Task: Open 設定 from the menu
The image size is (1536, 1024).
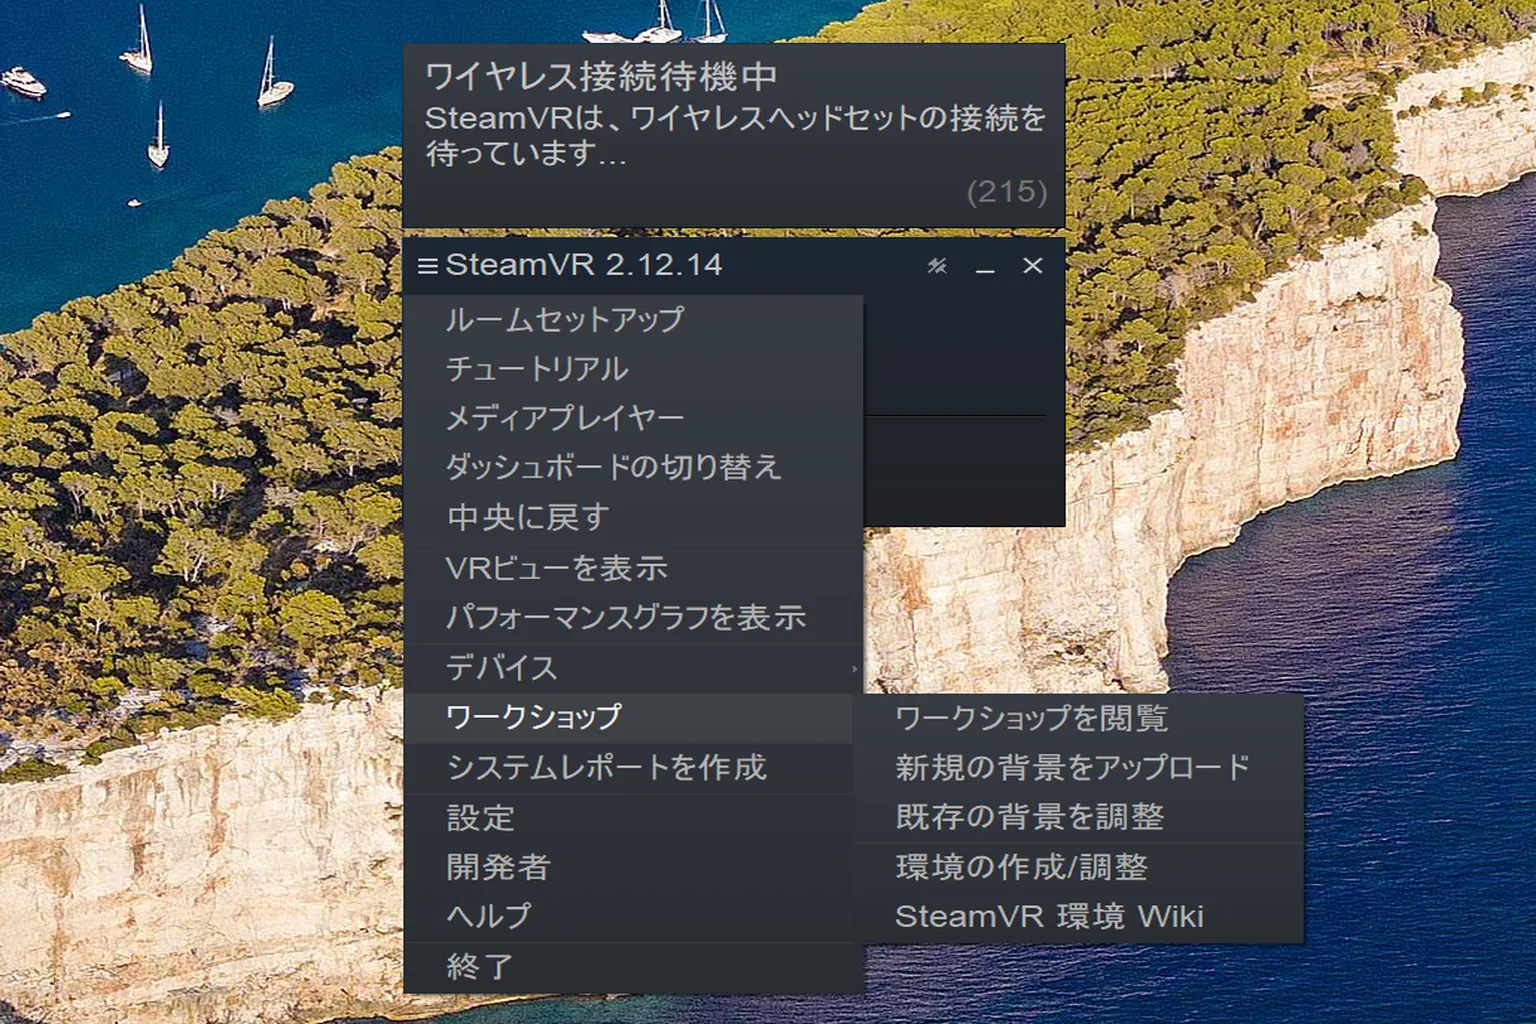Action: (634, 818)
